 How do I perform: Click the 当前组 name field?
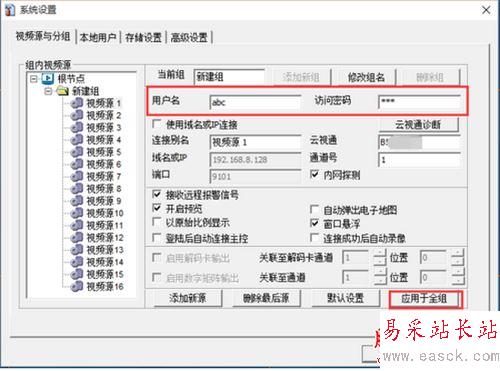pyautogui.click(x=229, y=77)
